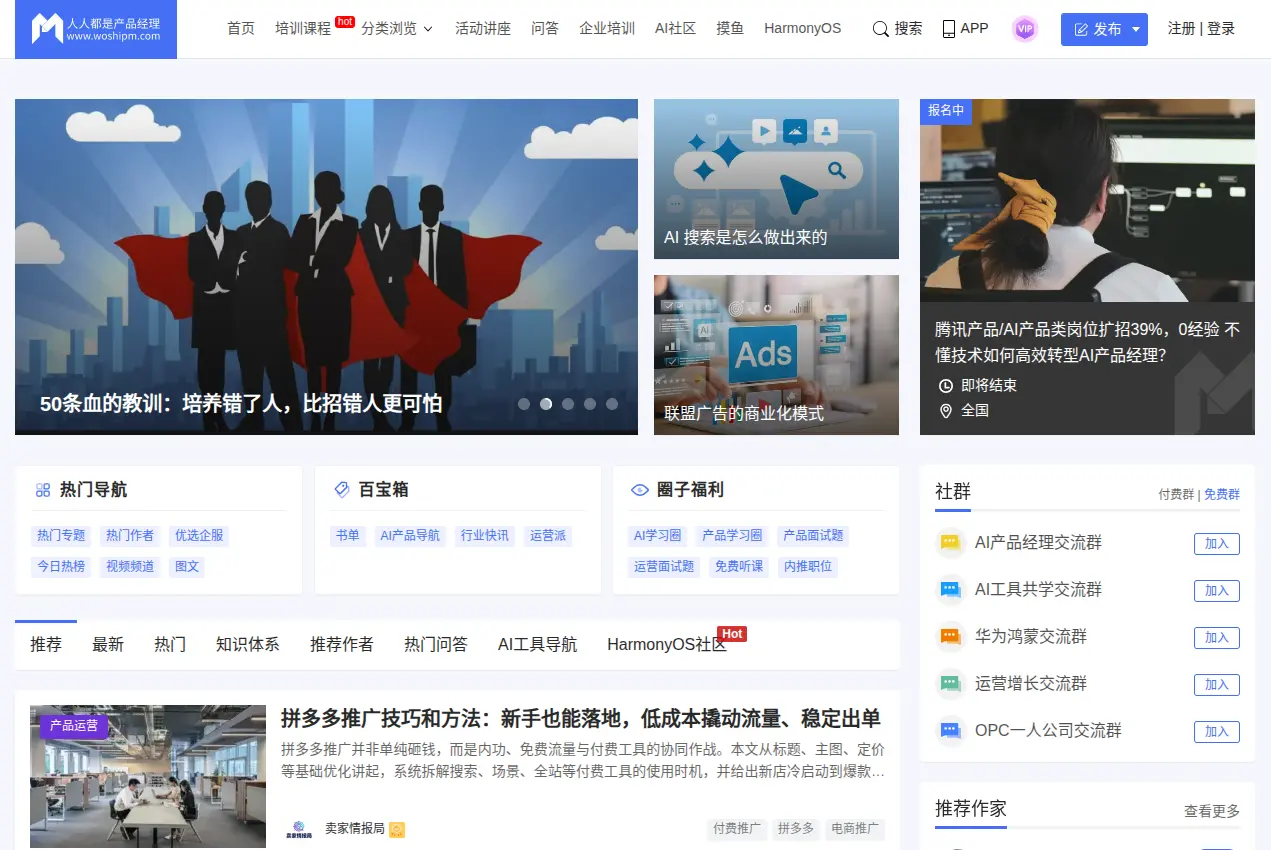
Task: Open the AI产品导航 tag
Action: click(410, 535)
